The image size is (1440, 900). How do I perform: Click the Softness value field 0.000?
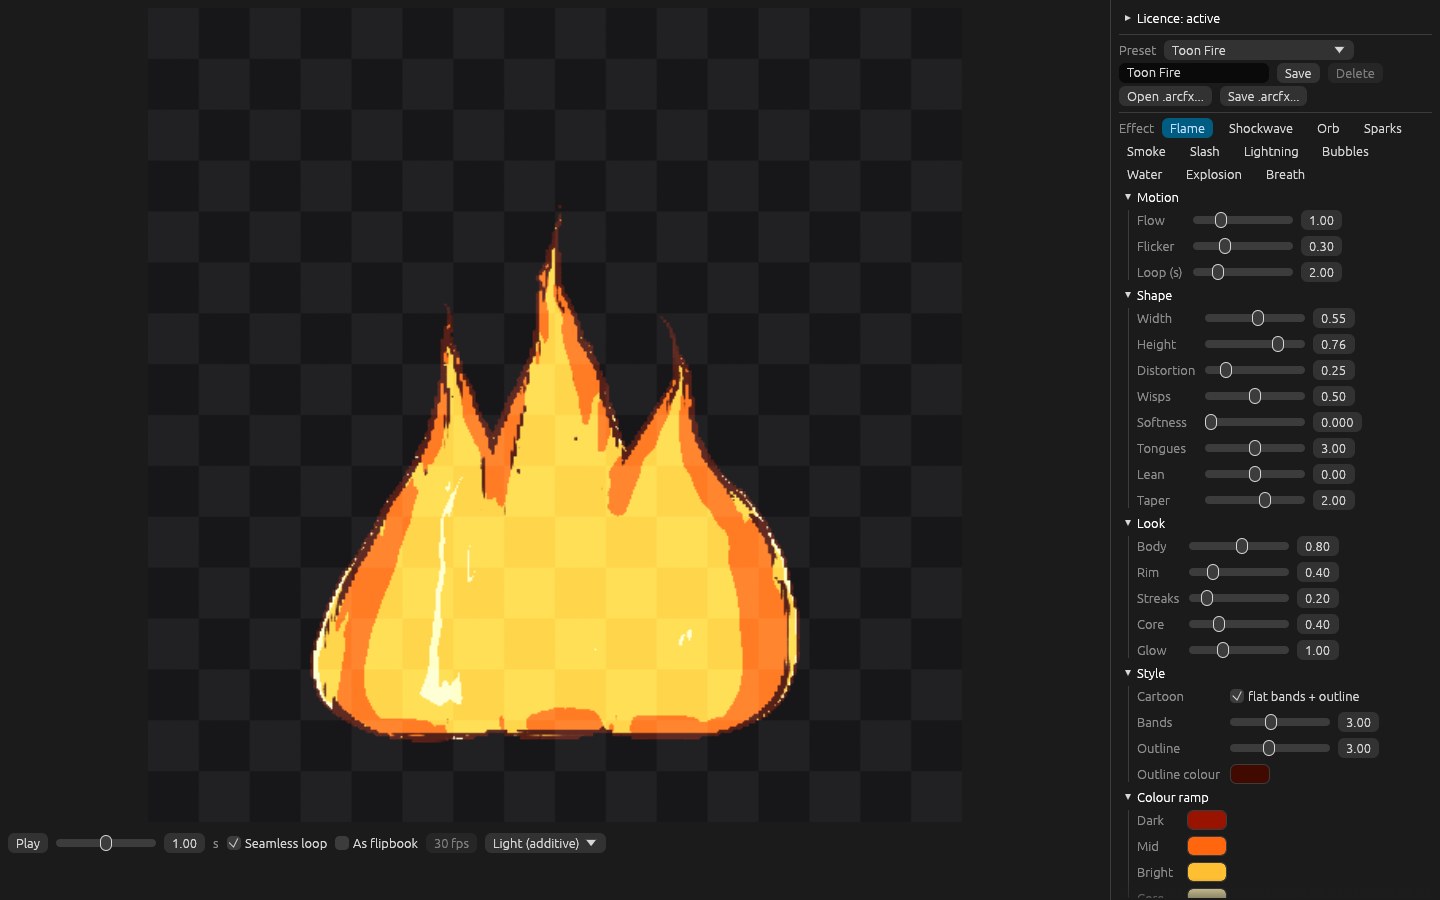pos(1337,422)
